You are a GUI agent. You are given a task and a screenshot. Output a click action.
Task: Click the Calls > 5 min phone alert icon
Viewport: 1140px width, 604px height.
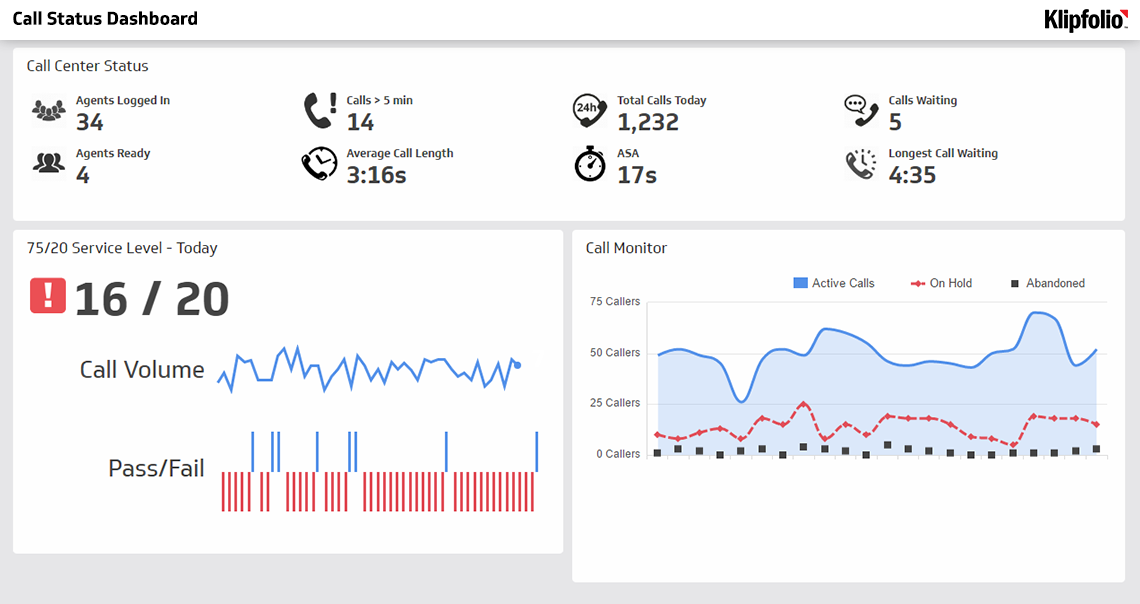click(x=320, y=110)
